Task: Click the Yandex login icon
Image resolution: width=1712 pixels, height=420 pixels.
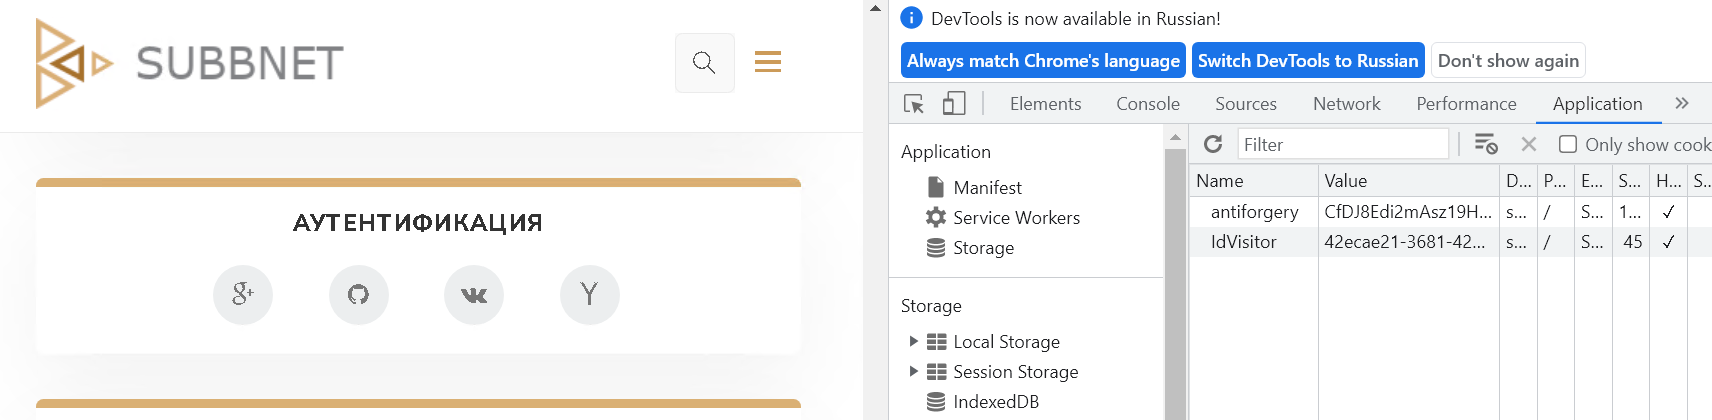Action: click(589, 295)
